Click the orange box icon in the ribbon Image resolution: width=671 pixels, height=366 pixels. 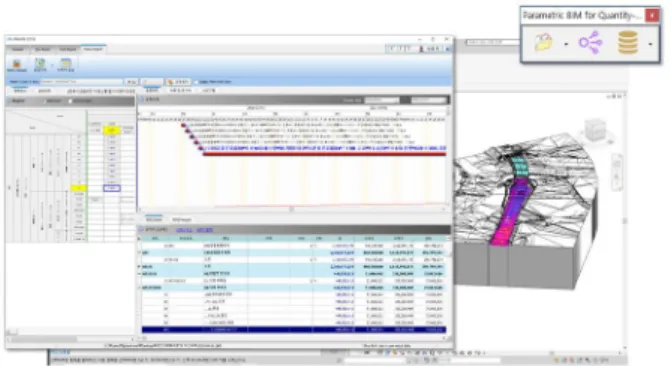(17, 64)
